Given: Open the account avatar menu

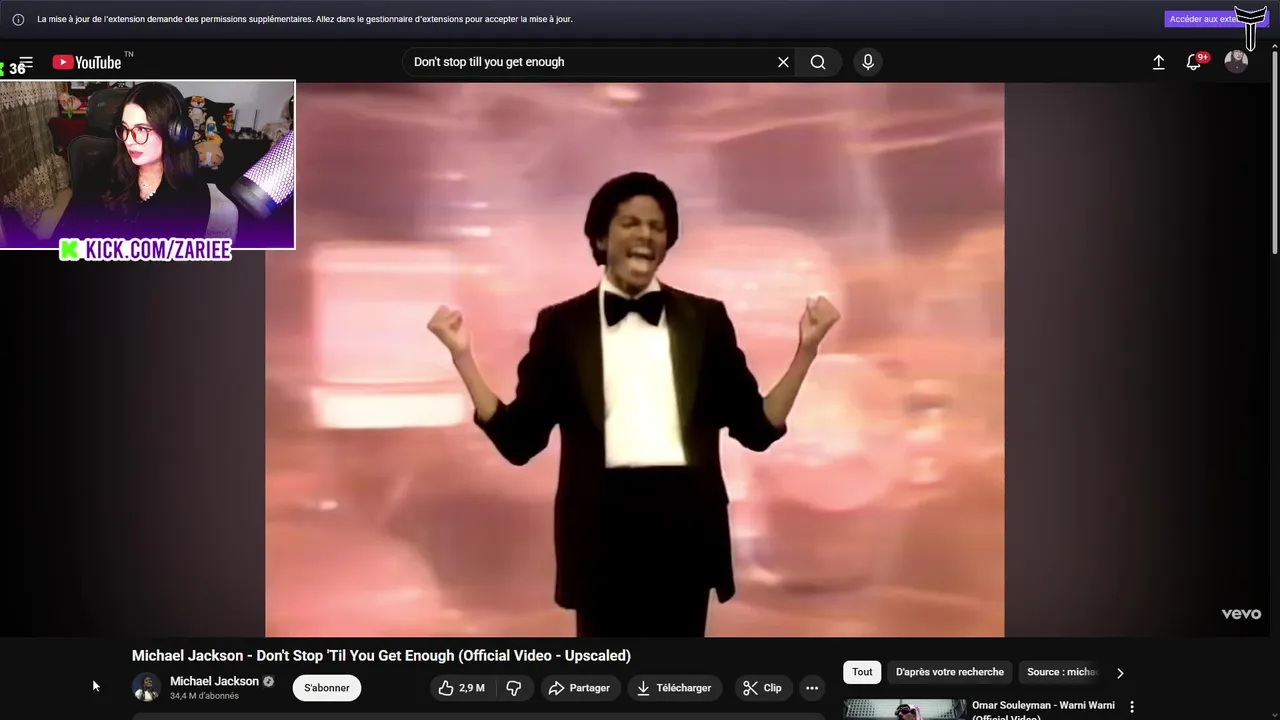Looking at the screenshot, I should pyautogui.click(x=1236, y=62).
